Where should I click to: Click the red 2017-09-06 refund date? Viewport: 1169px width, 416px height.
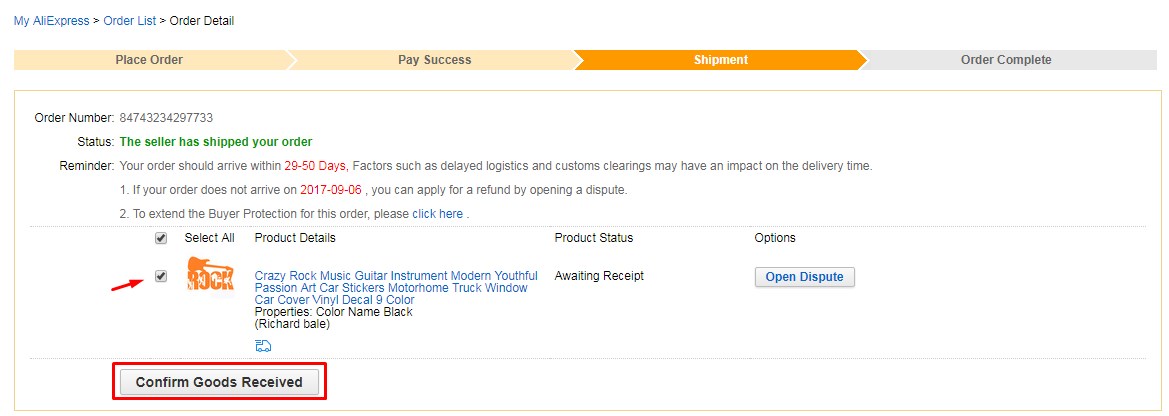[x=332, y=190]
